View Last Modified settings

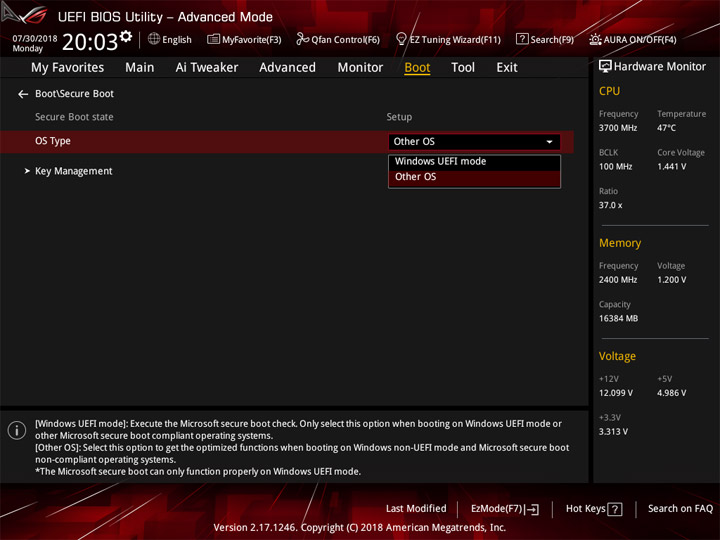coord(416,508)
